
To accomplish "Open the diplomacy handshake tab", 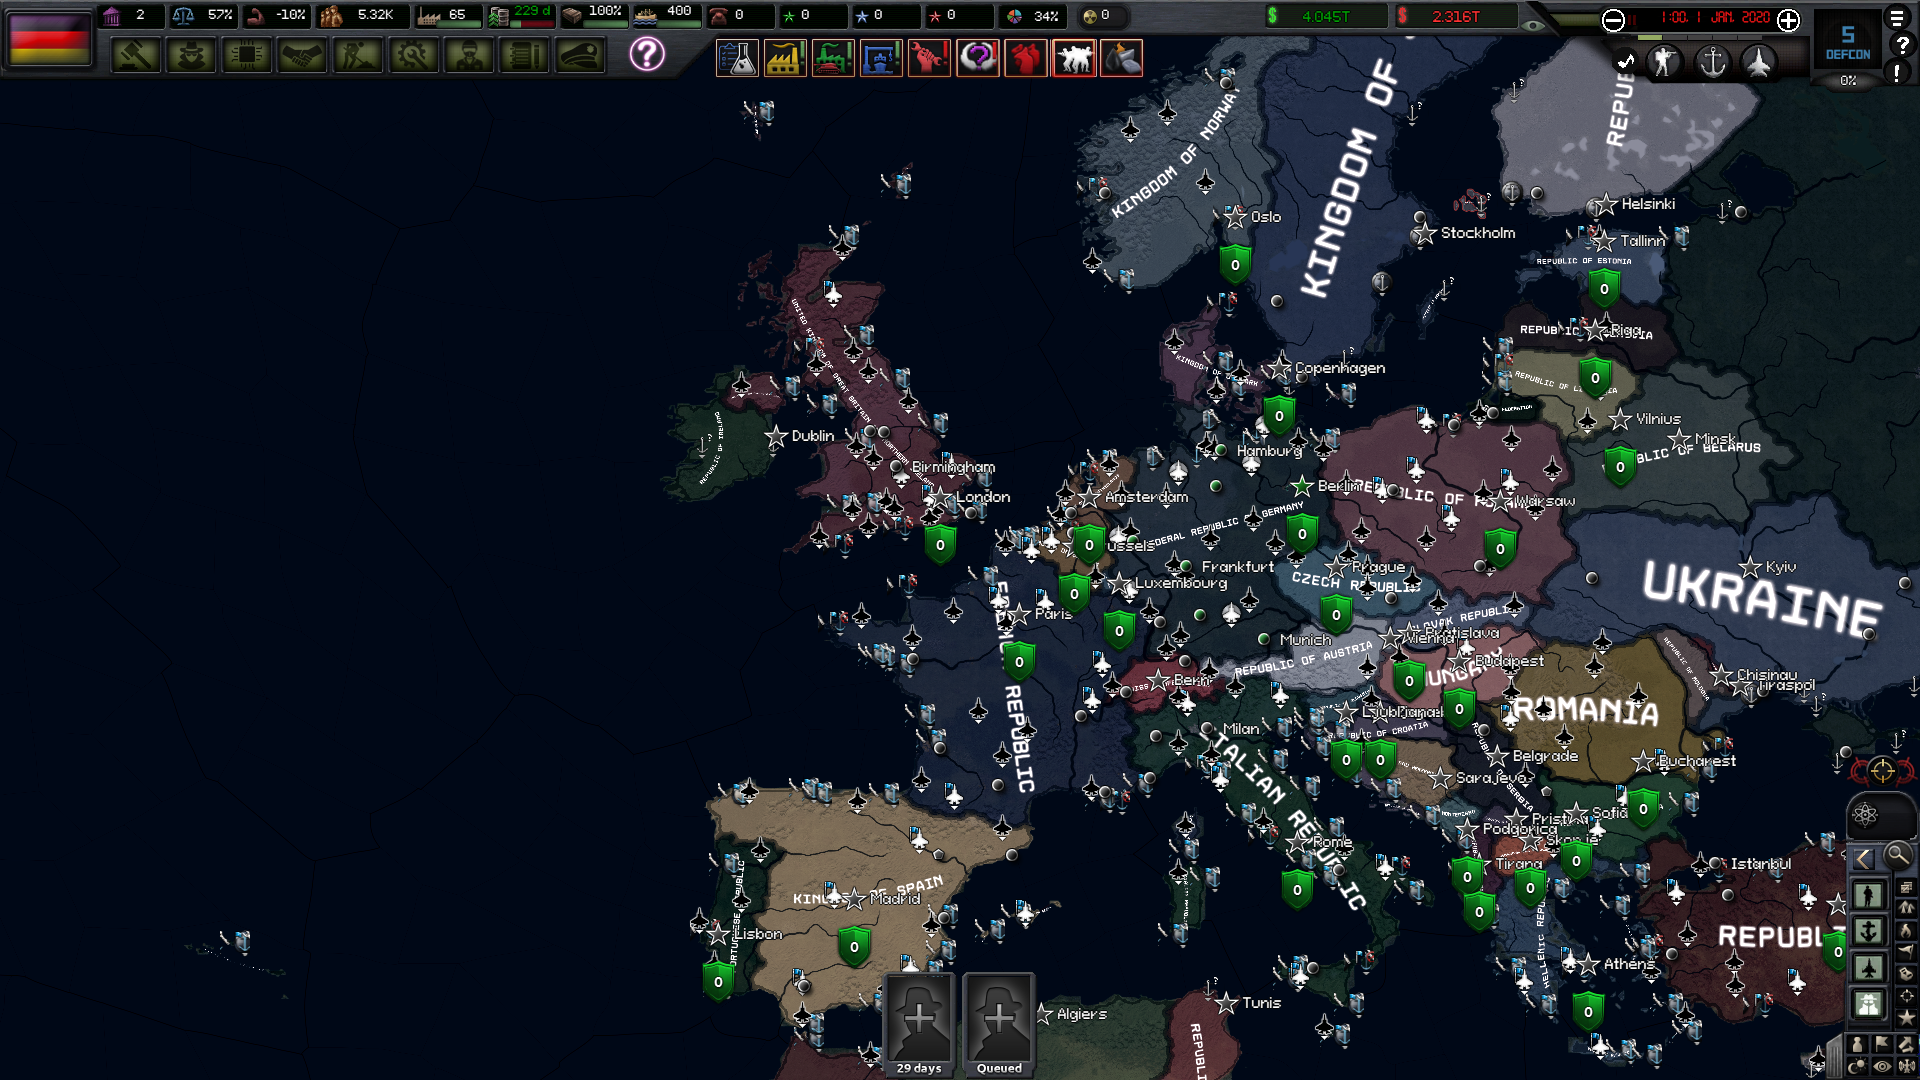I will coord(302,56).
